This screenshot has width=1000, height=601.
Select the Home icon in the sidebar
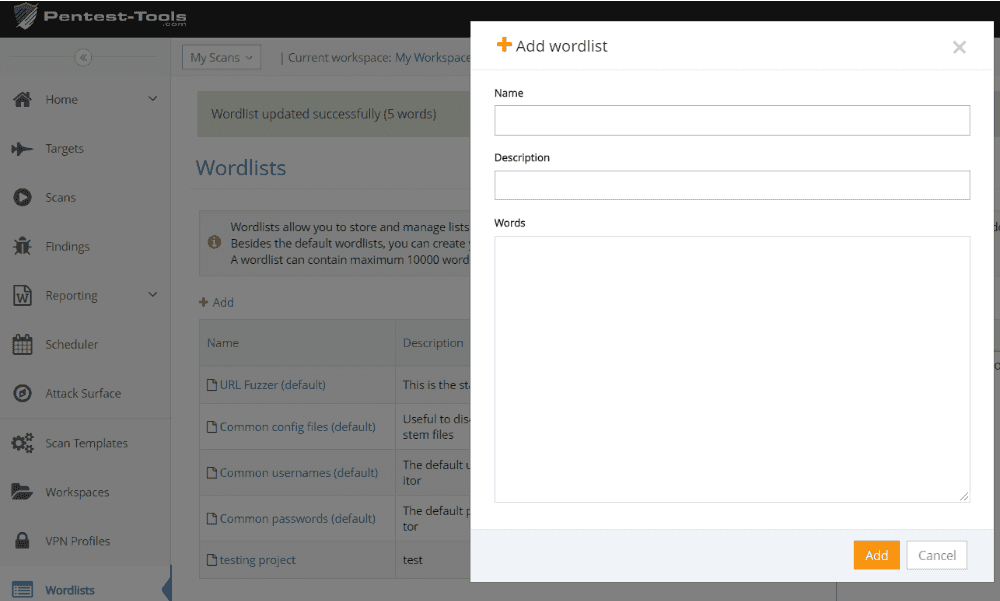[x=22, y=99]
